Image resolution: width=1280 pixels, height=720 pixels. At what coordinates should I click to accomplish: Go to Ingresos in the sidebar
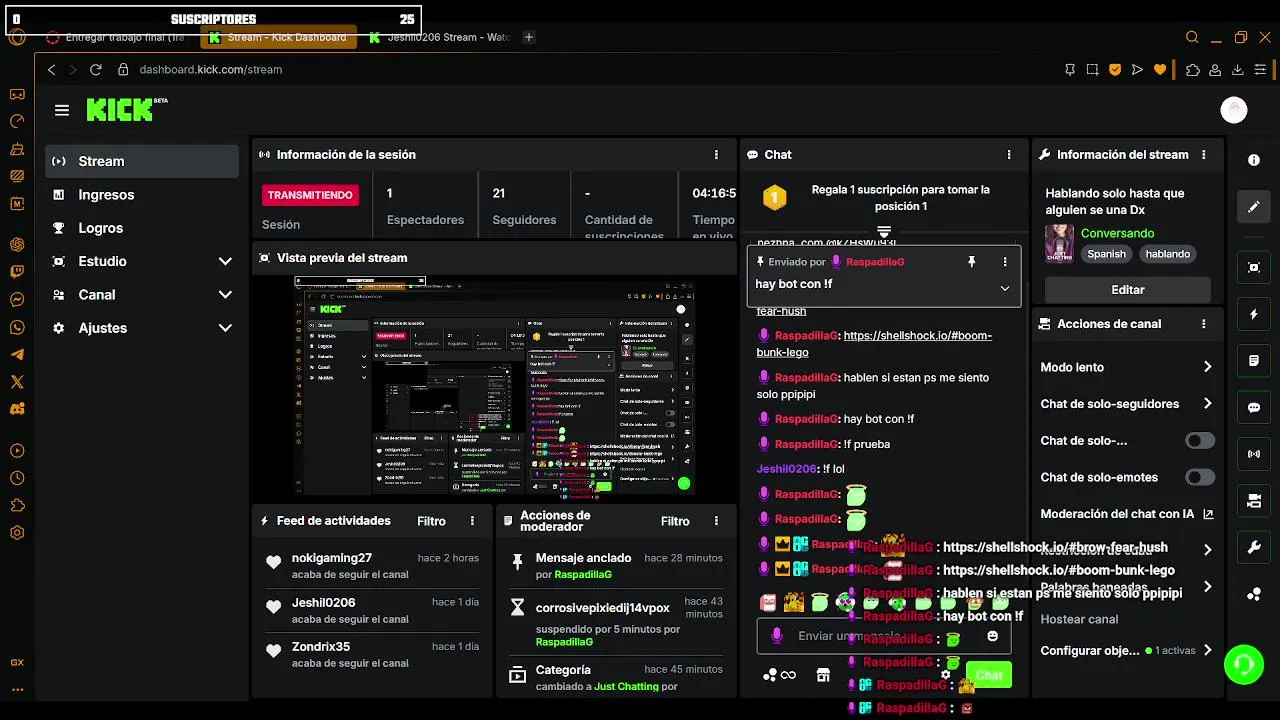click(142, 195)
